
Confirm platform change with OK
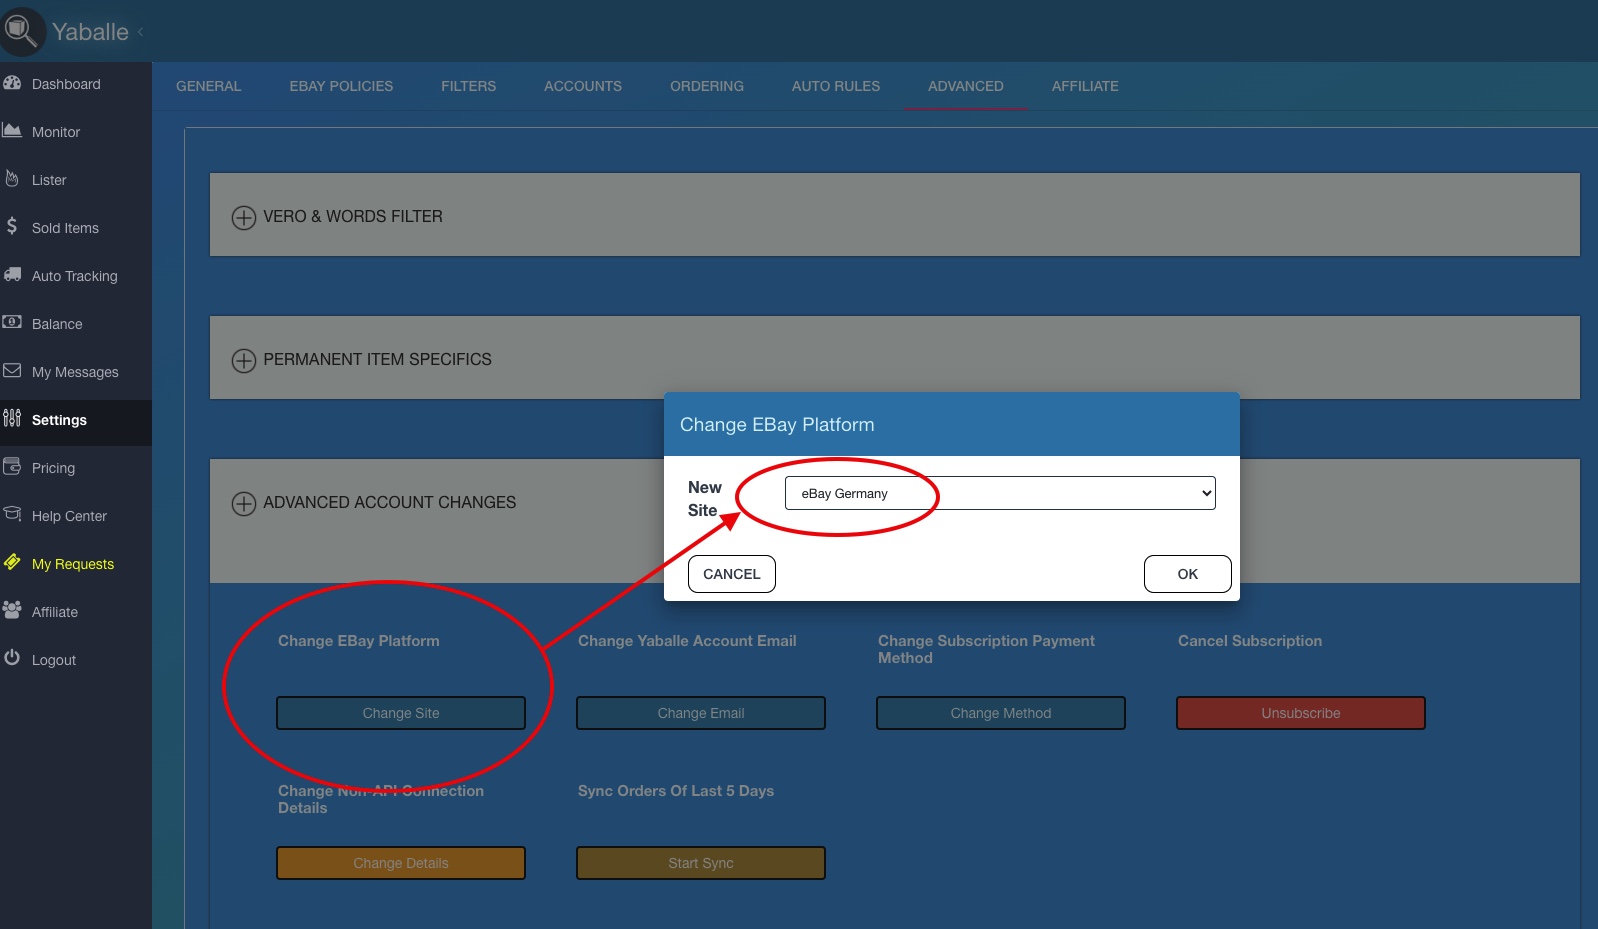1188,574
